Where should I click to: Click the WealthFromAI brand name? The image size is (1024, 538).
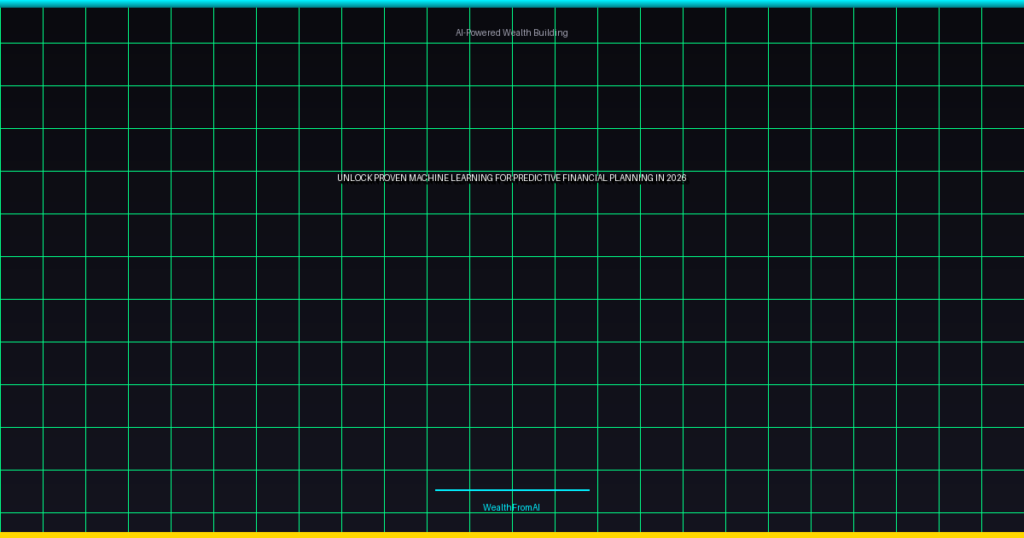[511, 508]
